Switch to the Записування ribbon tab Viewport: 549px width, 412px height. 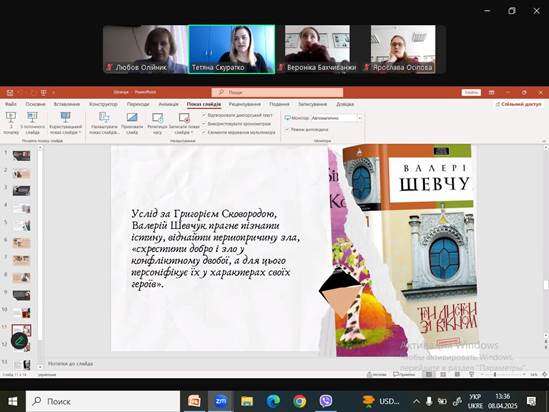pyautogui.click(x=312, y=104)
